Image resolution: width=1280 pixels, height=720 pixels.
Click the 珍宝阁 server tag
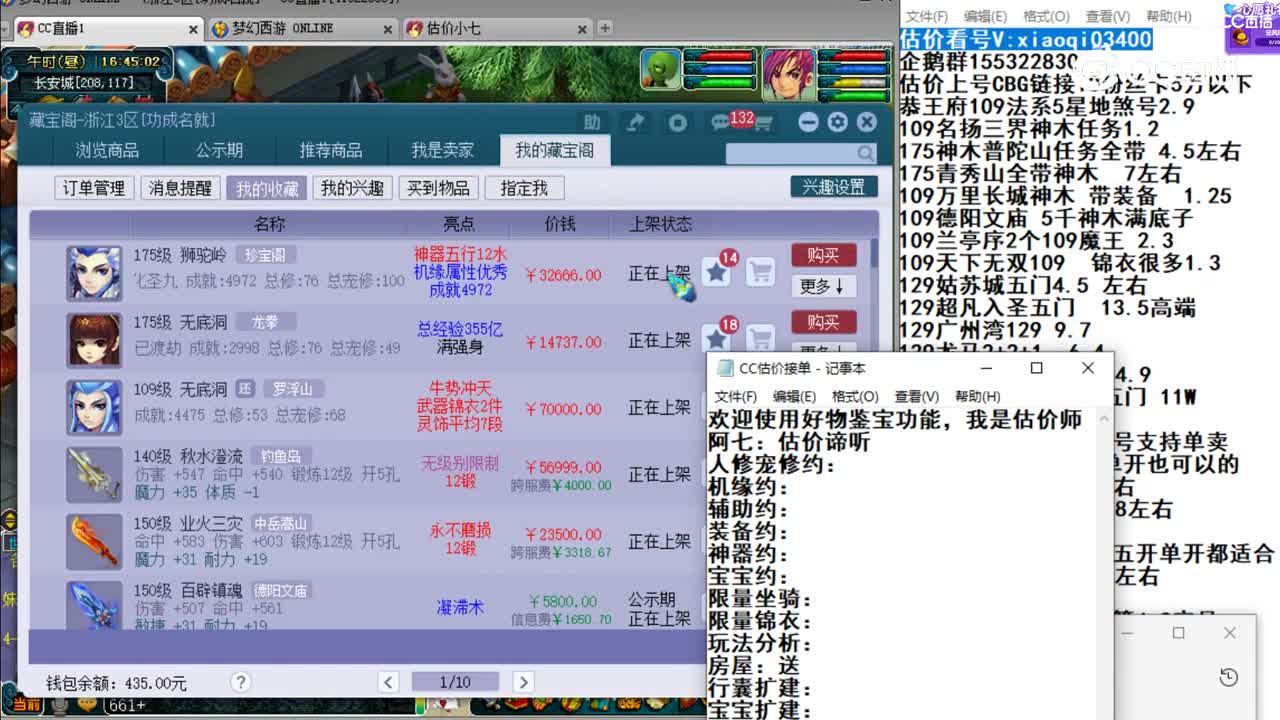(x=265, y=255)
